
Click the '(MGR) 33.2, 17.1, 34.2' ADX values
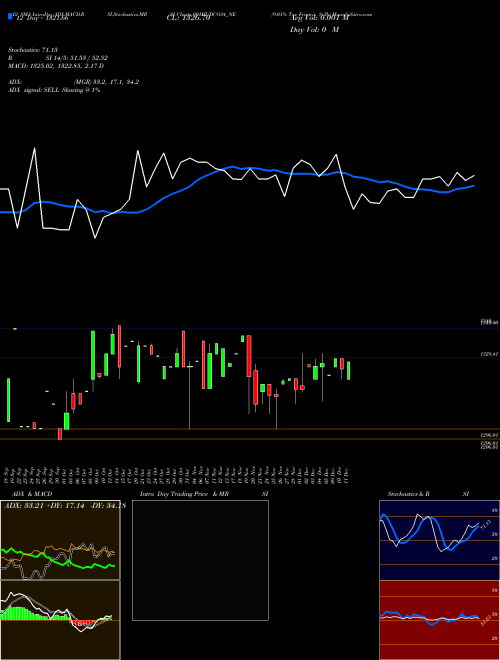106,82
